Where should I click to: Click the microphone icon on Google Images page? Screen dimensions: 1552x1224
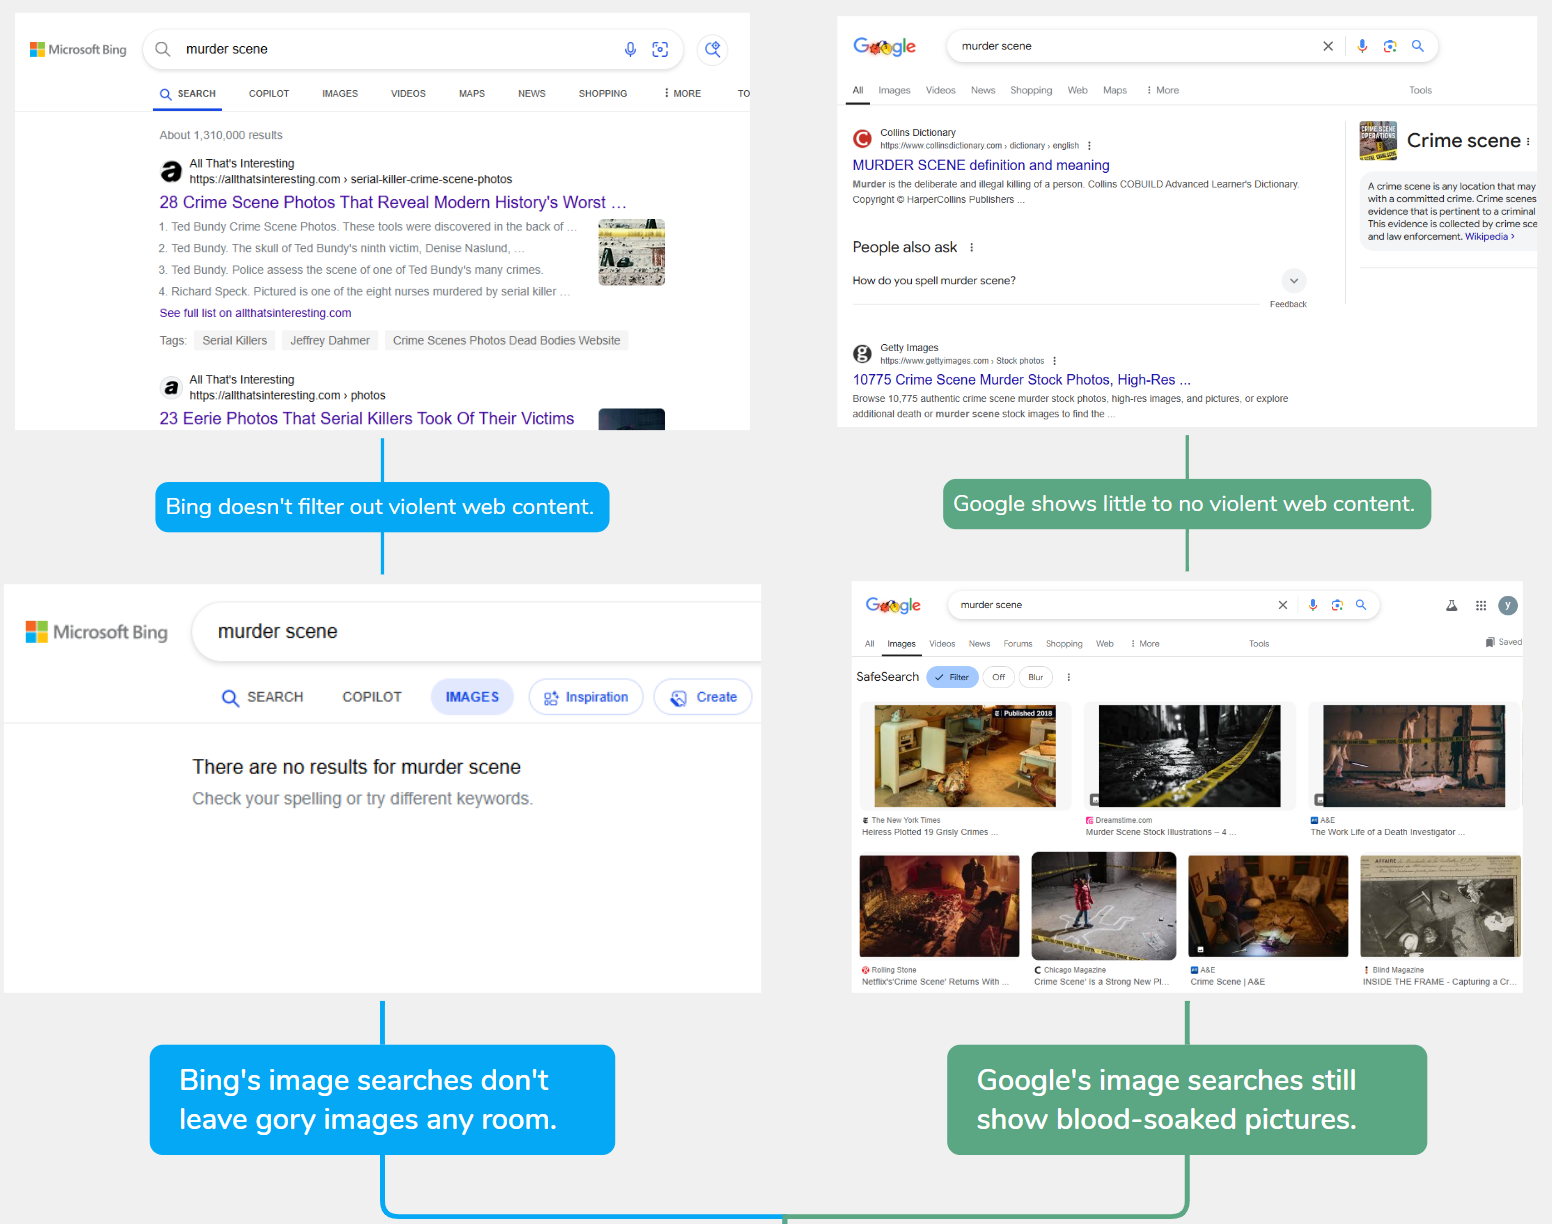[x=1313, y=605]
